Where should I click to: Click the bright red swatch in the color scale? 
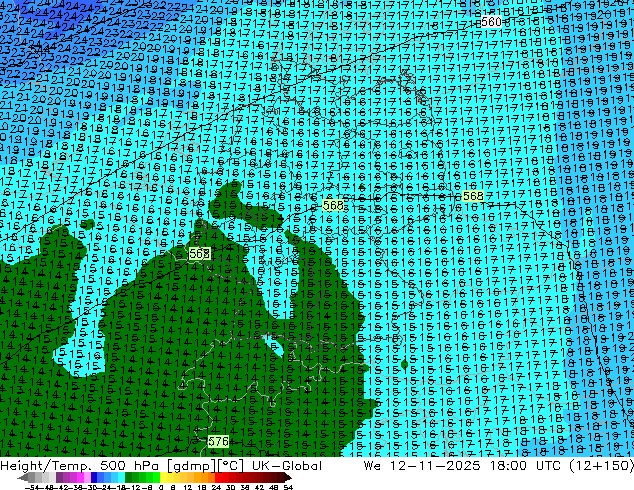point(218,478)
